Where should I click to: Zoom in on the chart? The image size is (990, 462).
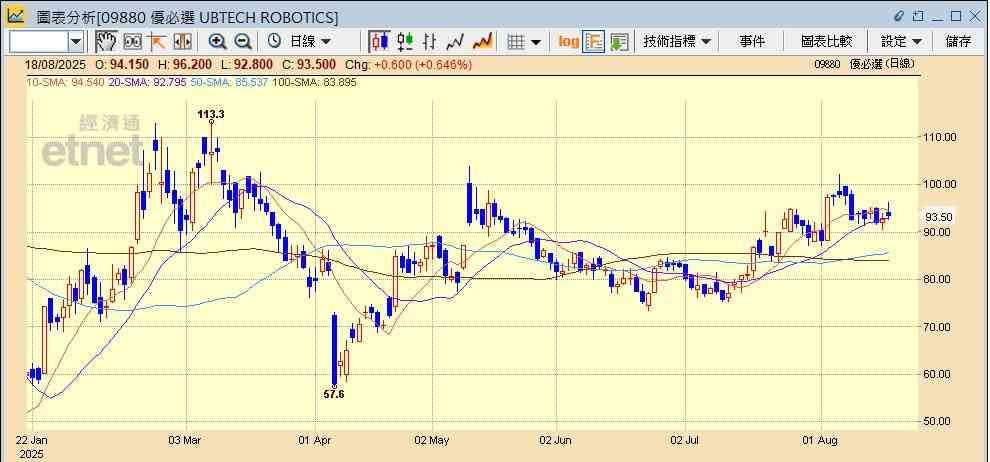point(218,42)
